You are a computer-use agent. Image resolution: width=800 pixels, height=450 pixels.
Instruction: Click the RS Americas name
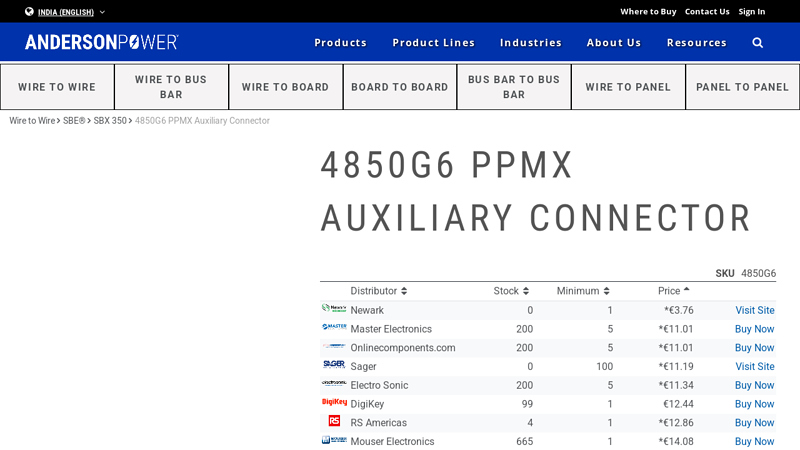(379, 423)
